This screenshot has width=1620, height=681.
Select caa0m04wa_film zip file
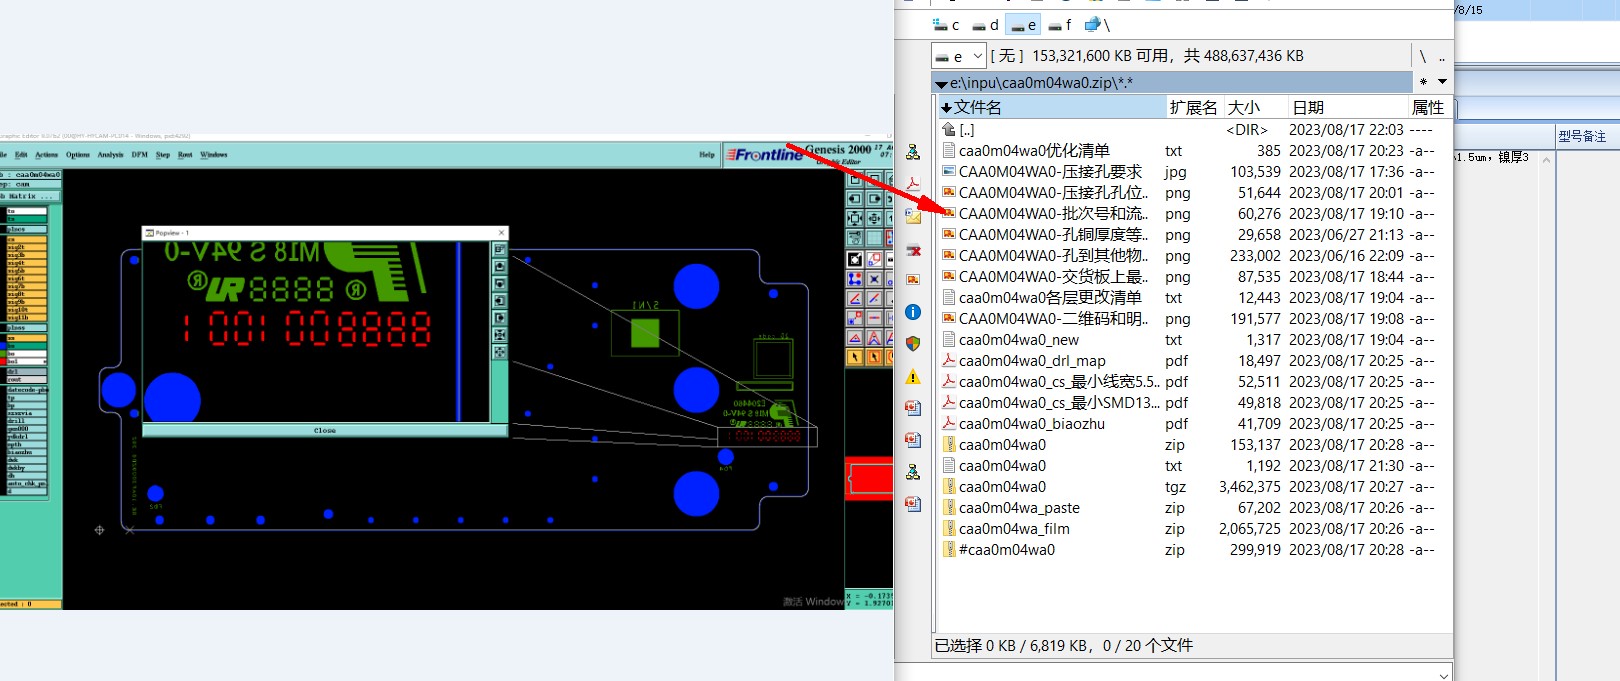tap(1194, 529)
